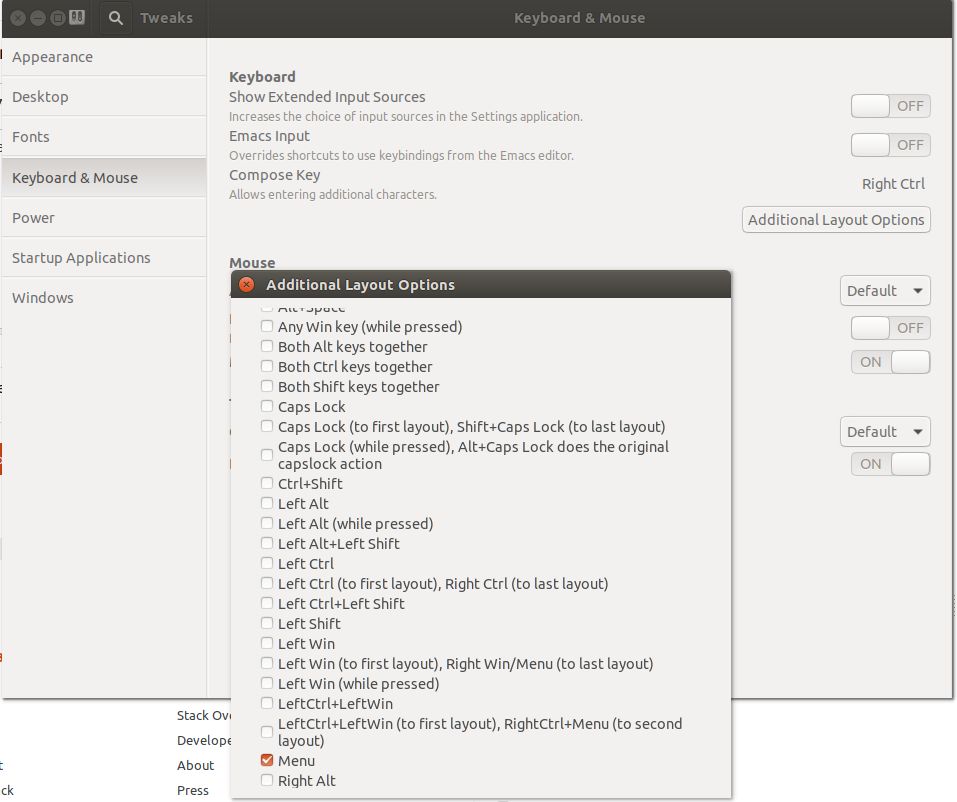957x802 pixels.
Task: Close the Additional Layout Options dialog
Action: pos(247,284)
